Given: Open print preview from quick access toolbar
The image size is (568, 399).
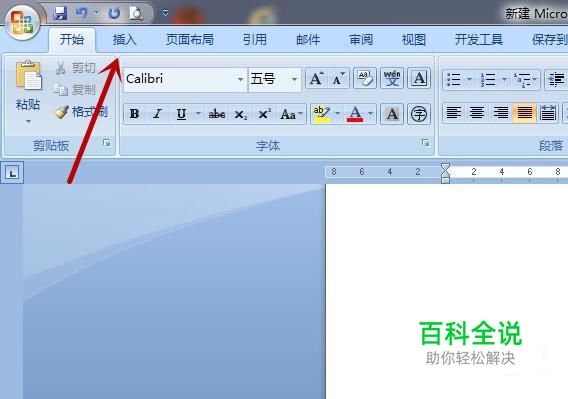Looking at the screenshot, I should click(x=137, y=14).
